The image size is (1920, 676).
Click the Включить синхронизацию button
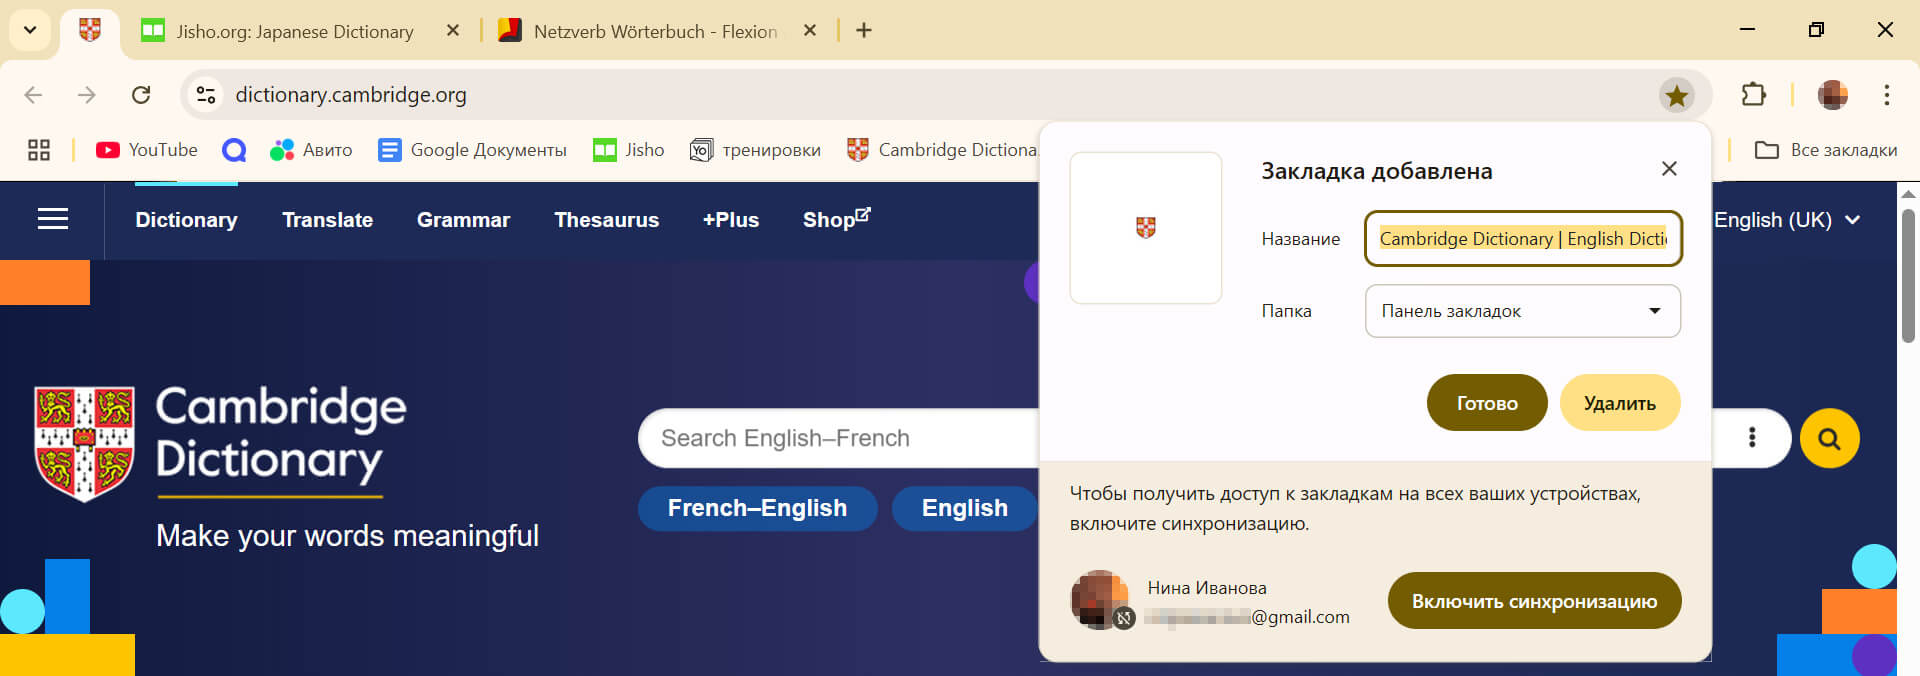tap(1534, 601)
